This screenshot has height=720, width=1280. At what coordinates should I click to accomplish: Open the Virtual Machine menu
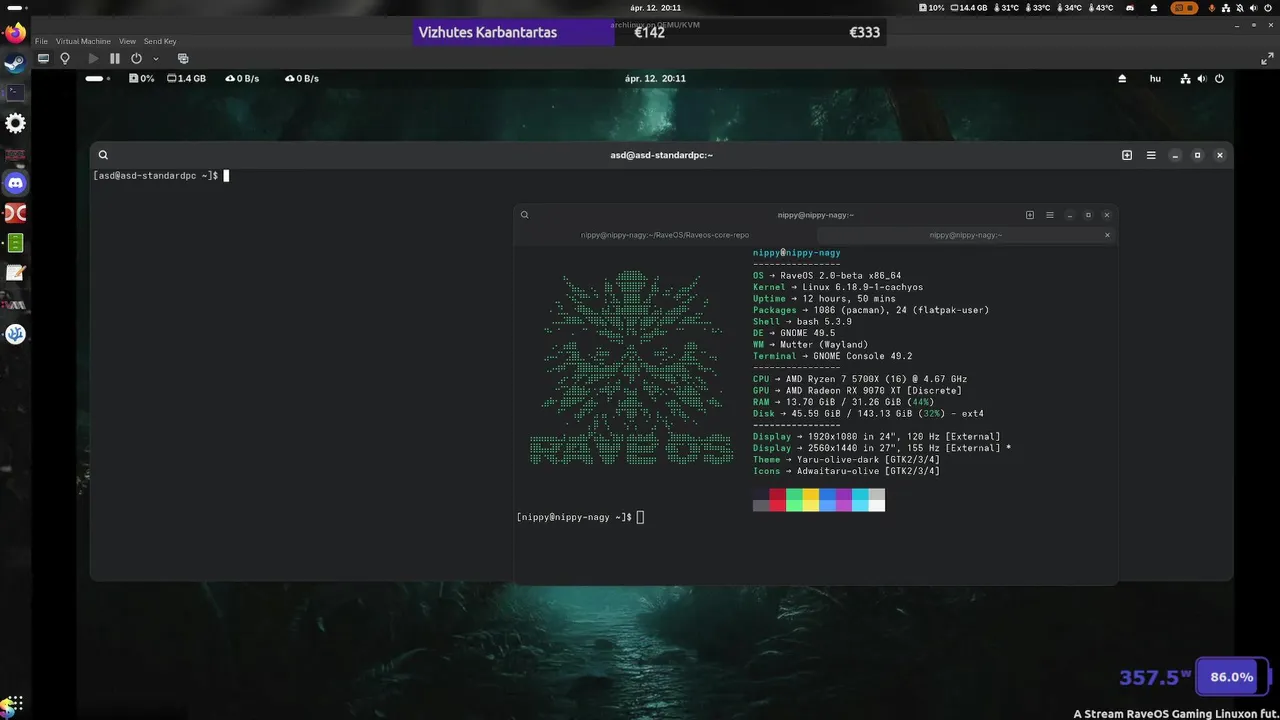click(x=83, y=42)
